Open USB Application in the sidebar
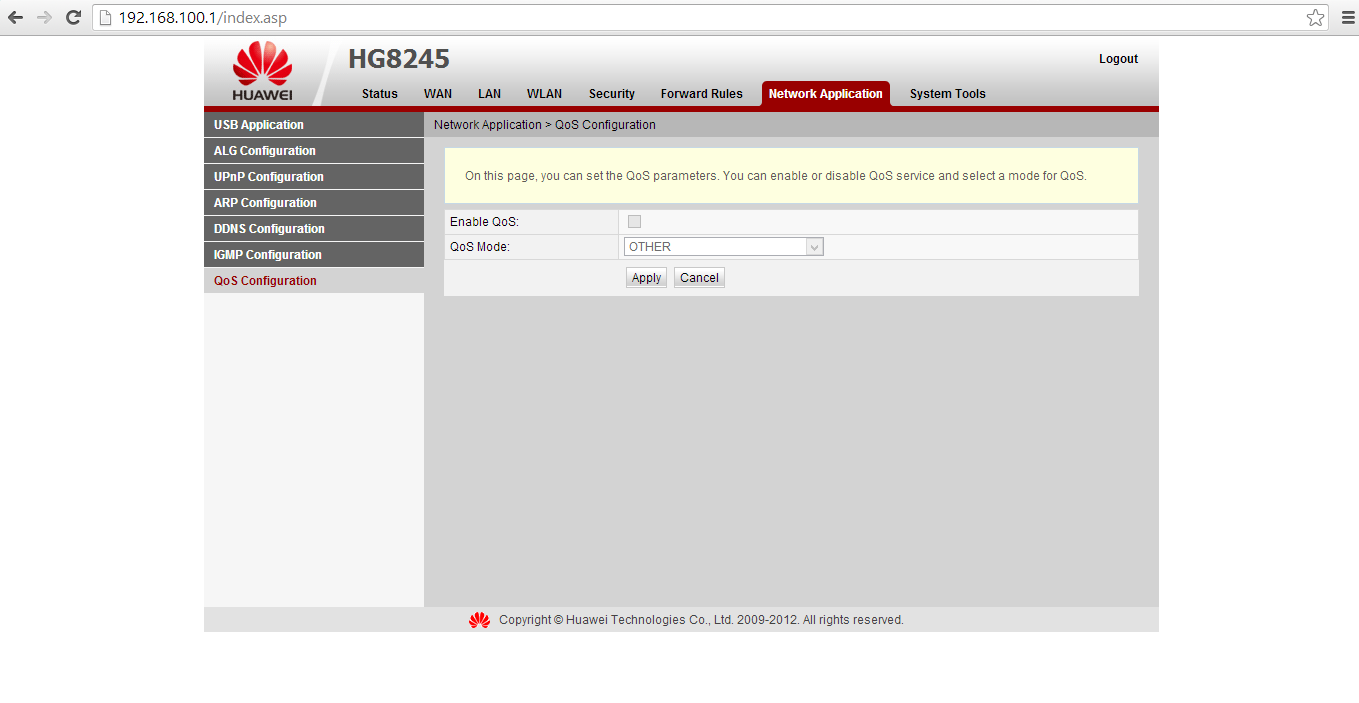 [x=314, y=125]
